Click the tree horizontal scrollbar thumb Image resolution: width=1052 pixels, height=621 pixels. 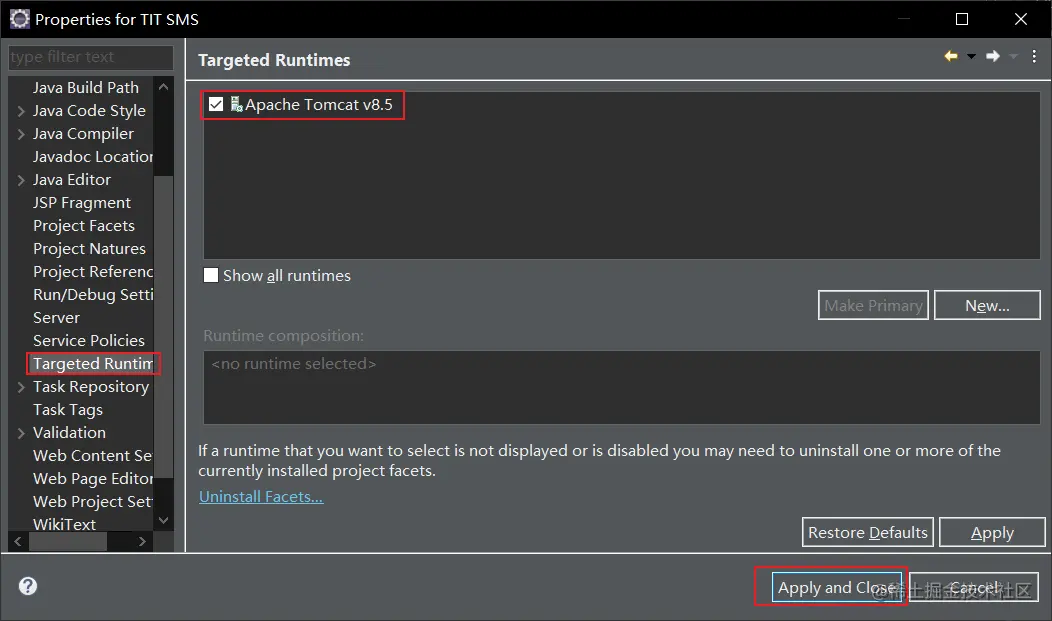click(68, 541)
